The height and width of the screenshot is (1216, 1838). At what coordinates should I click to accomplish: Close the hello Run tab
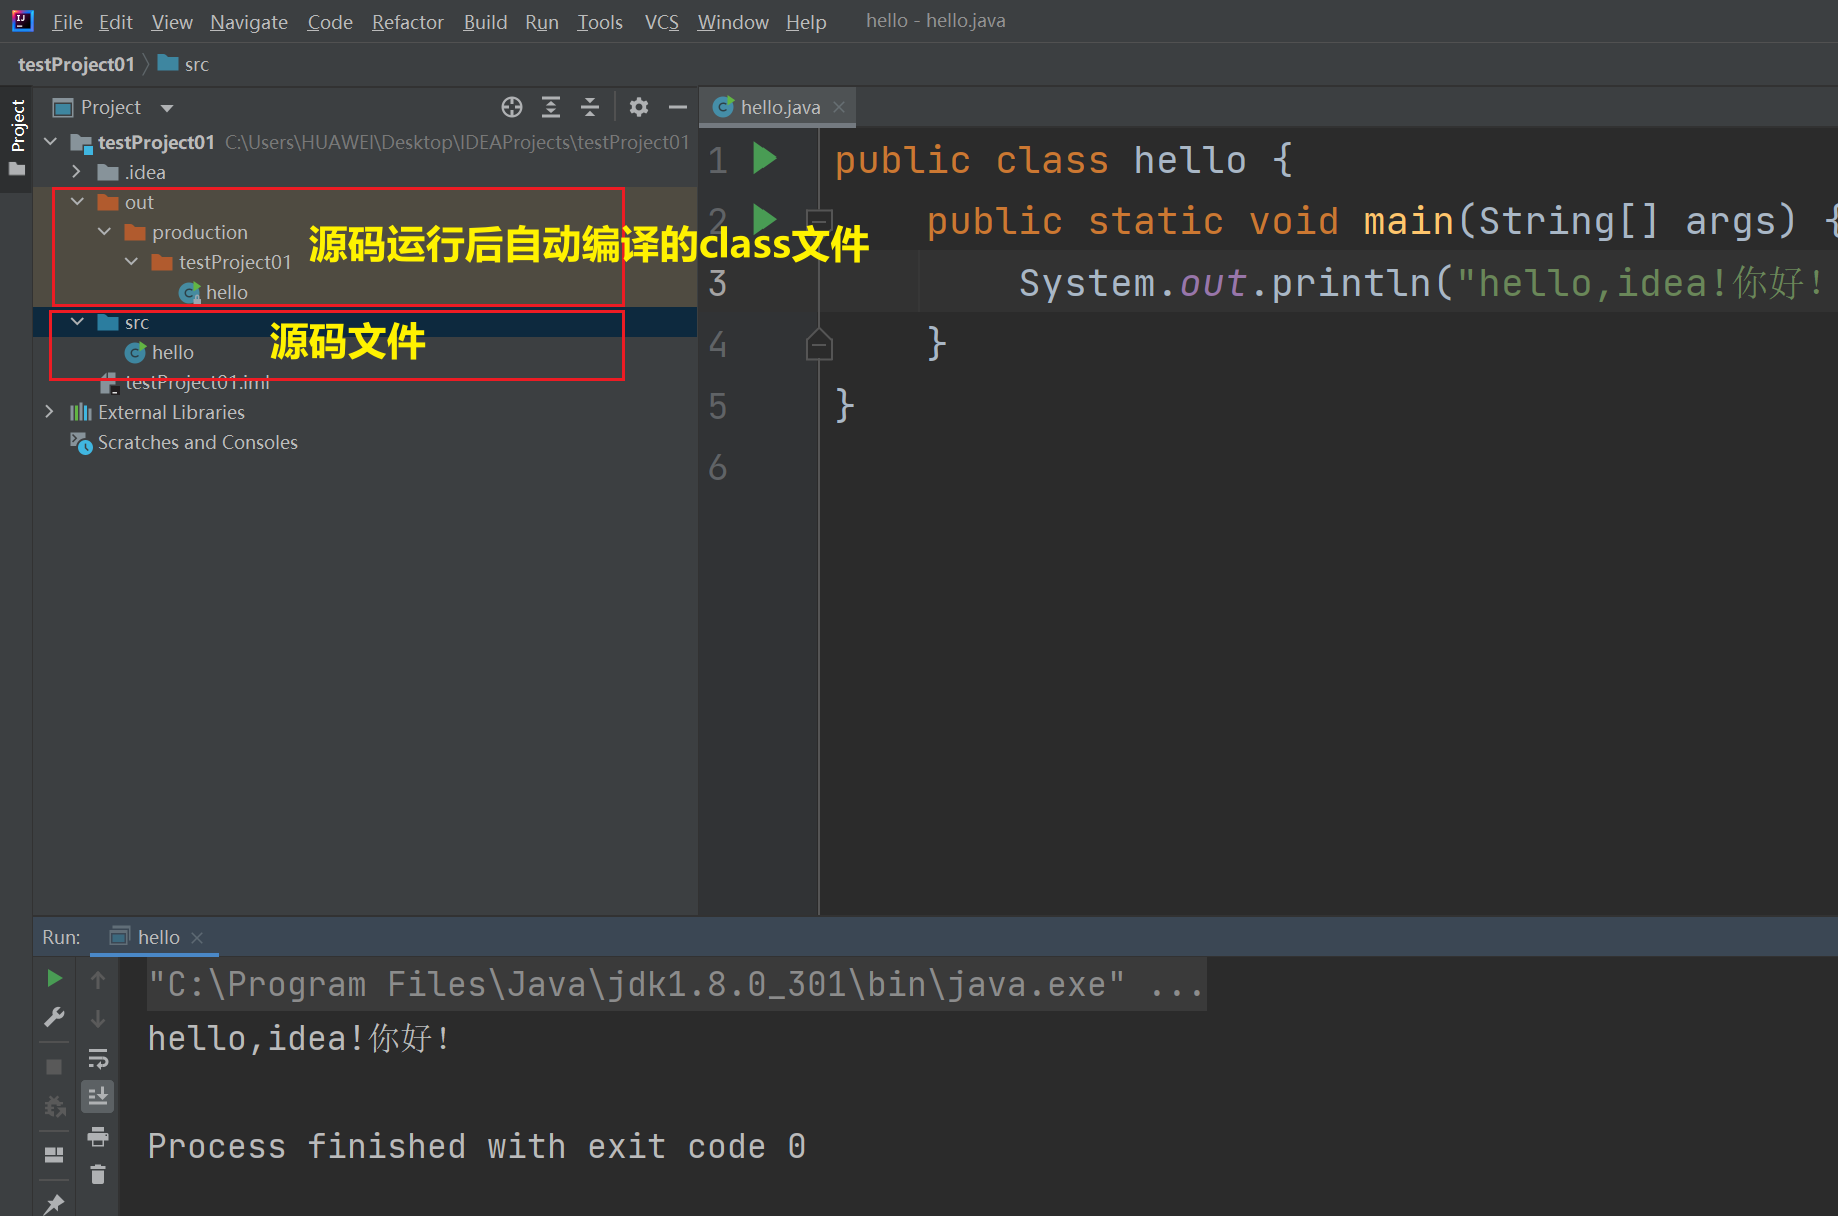tap(197, 937)
